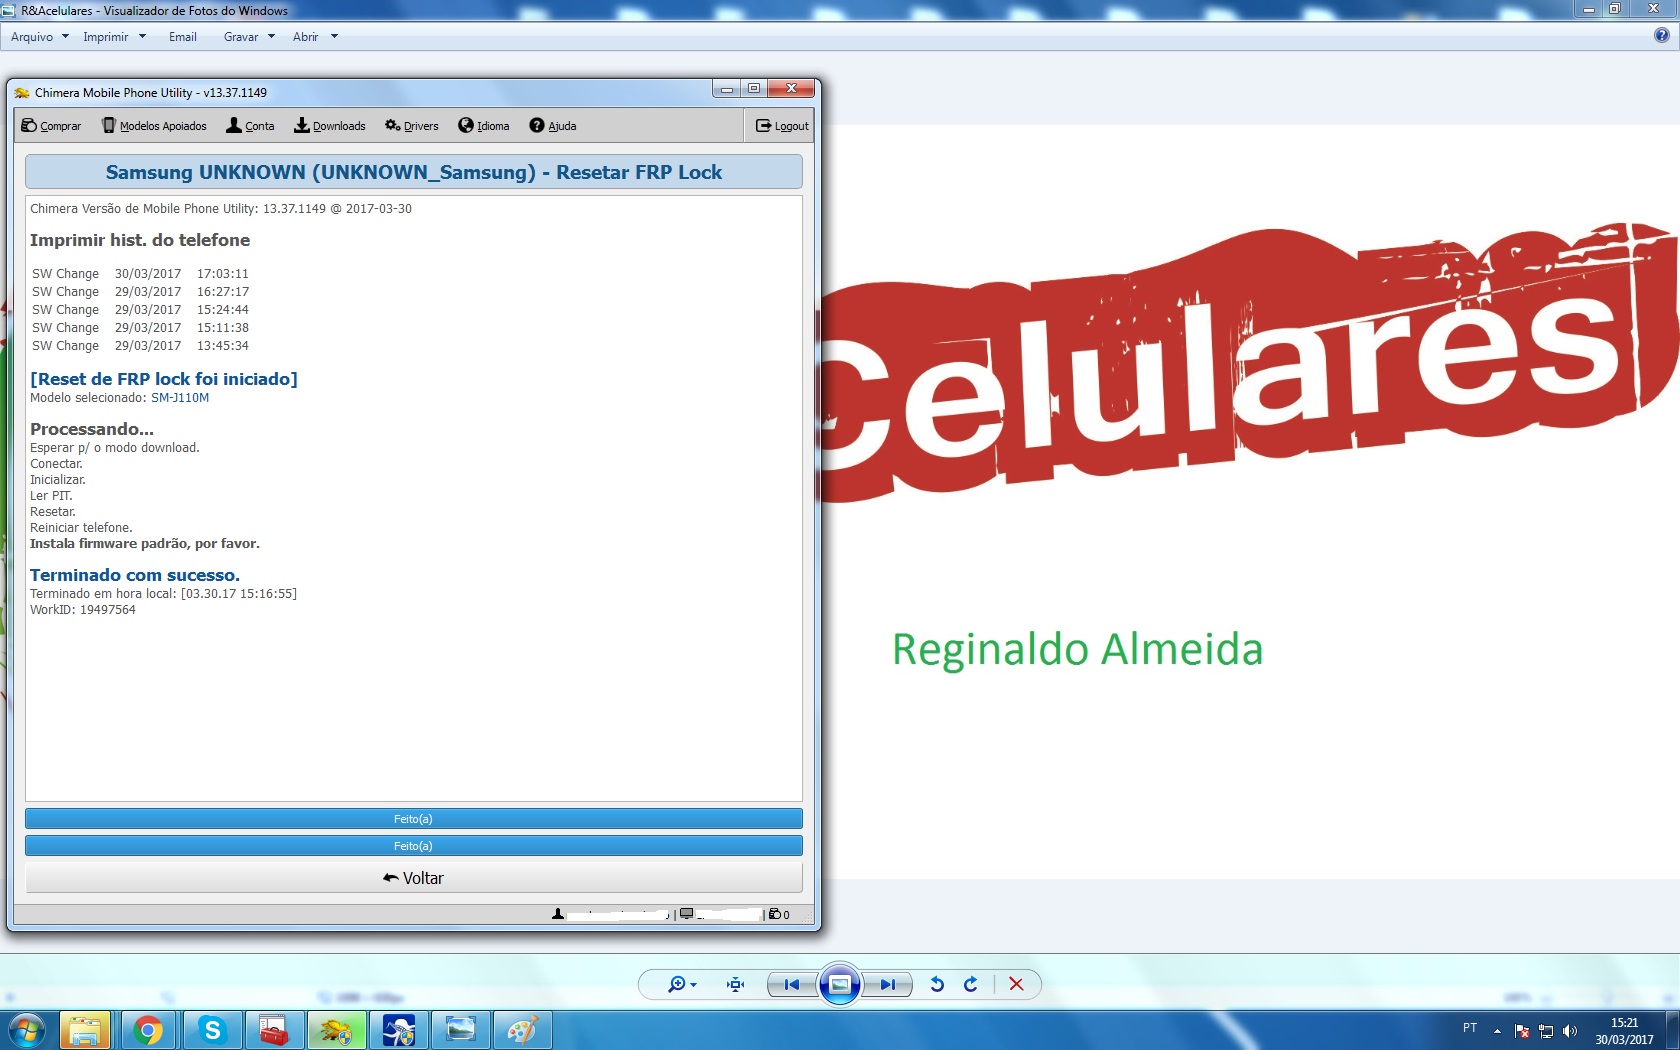Show hidden system tray icons

pos(1497,1031)
